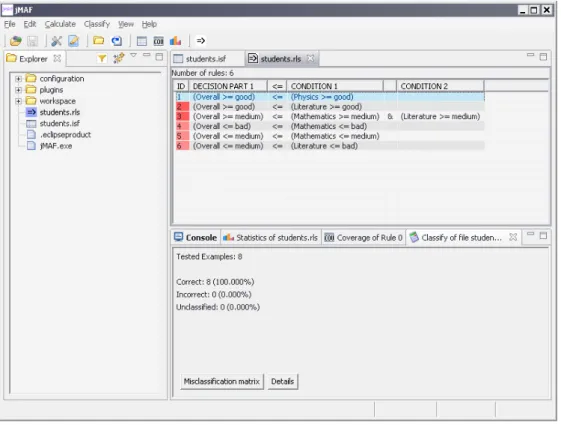Expand the plugins folder
This screenshot has width=561, height=425.
(18, 90)
